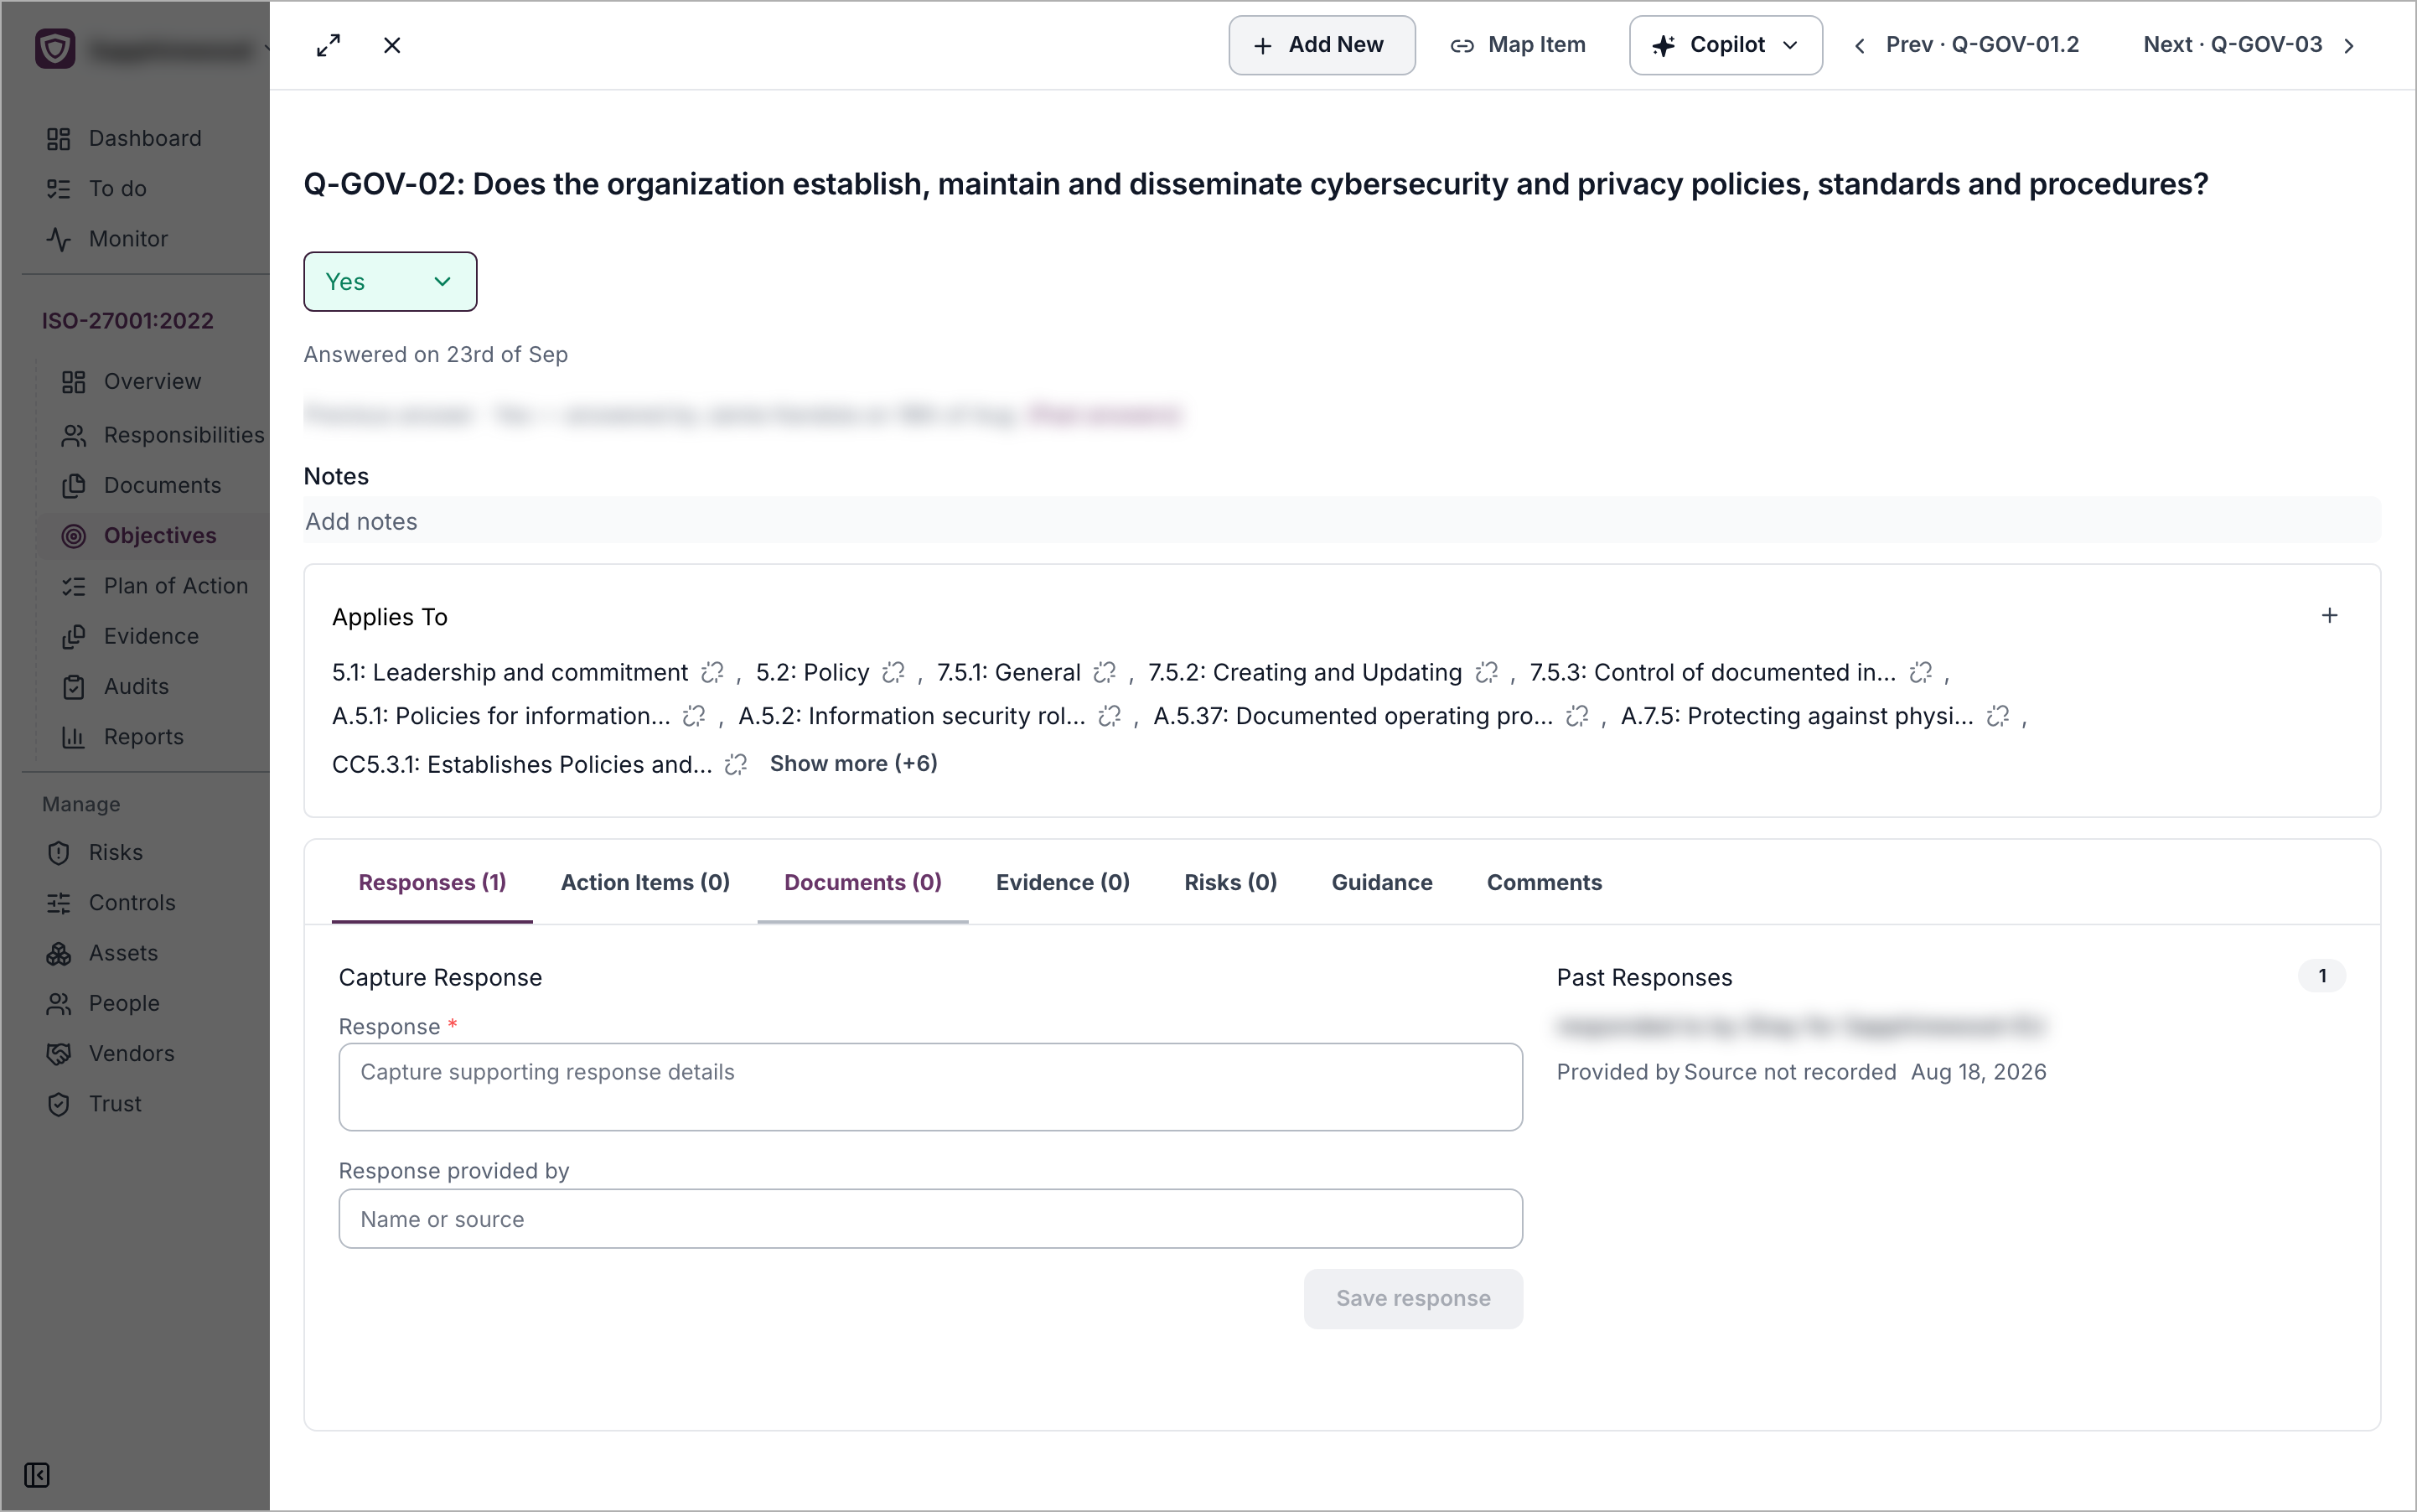This screenshot has width=2417, height=1512.
Task: Click unlink icon beside A.5.37 Documented operating
Action: point(1577,716)
